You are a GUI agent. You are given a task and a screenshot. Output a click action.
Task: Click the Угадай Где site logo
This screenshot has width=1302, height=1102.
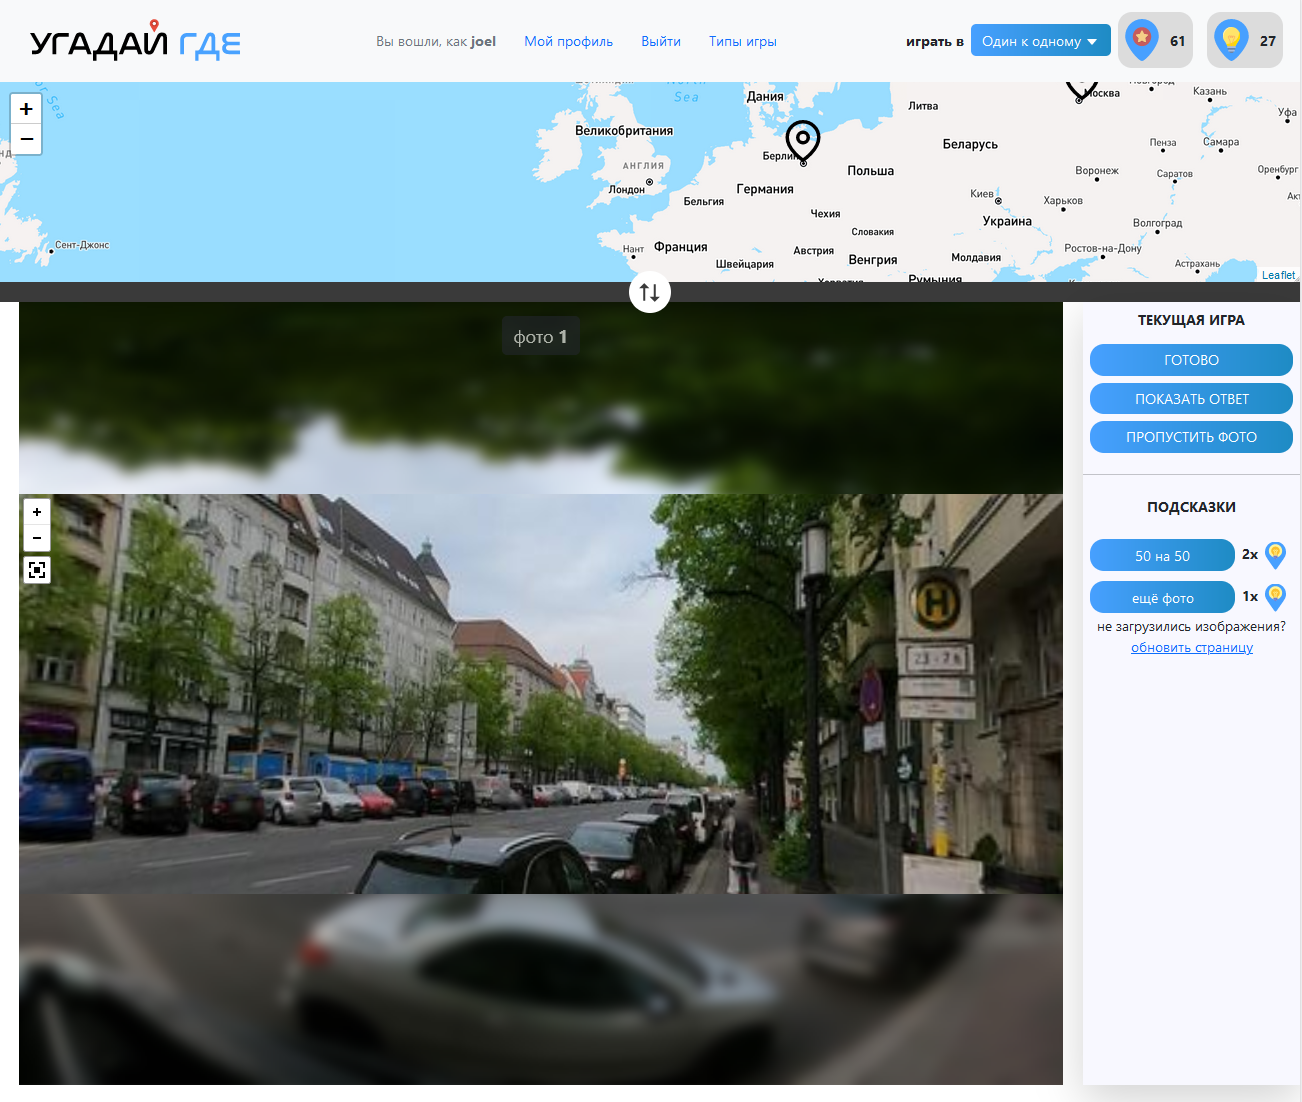(135, 41)
